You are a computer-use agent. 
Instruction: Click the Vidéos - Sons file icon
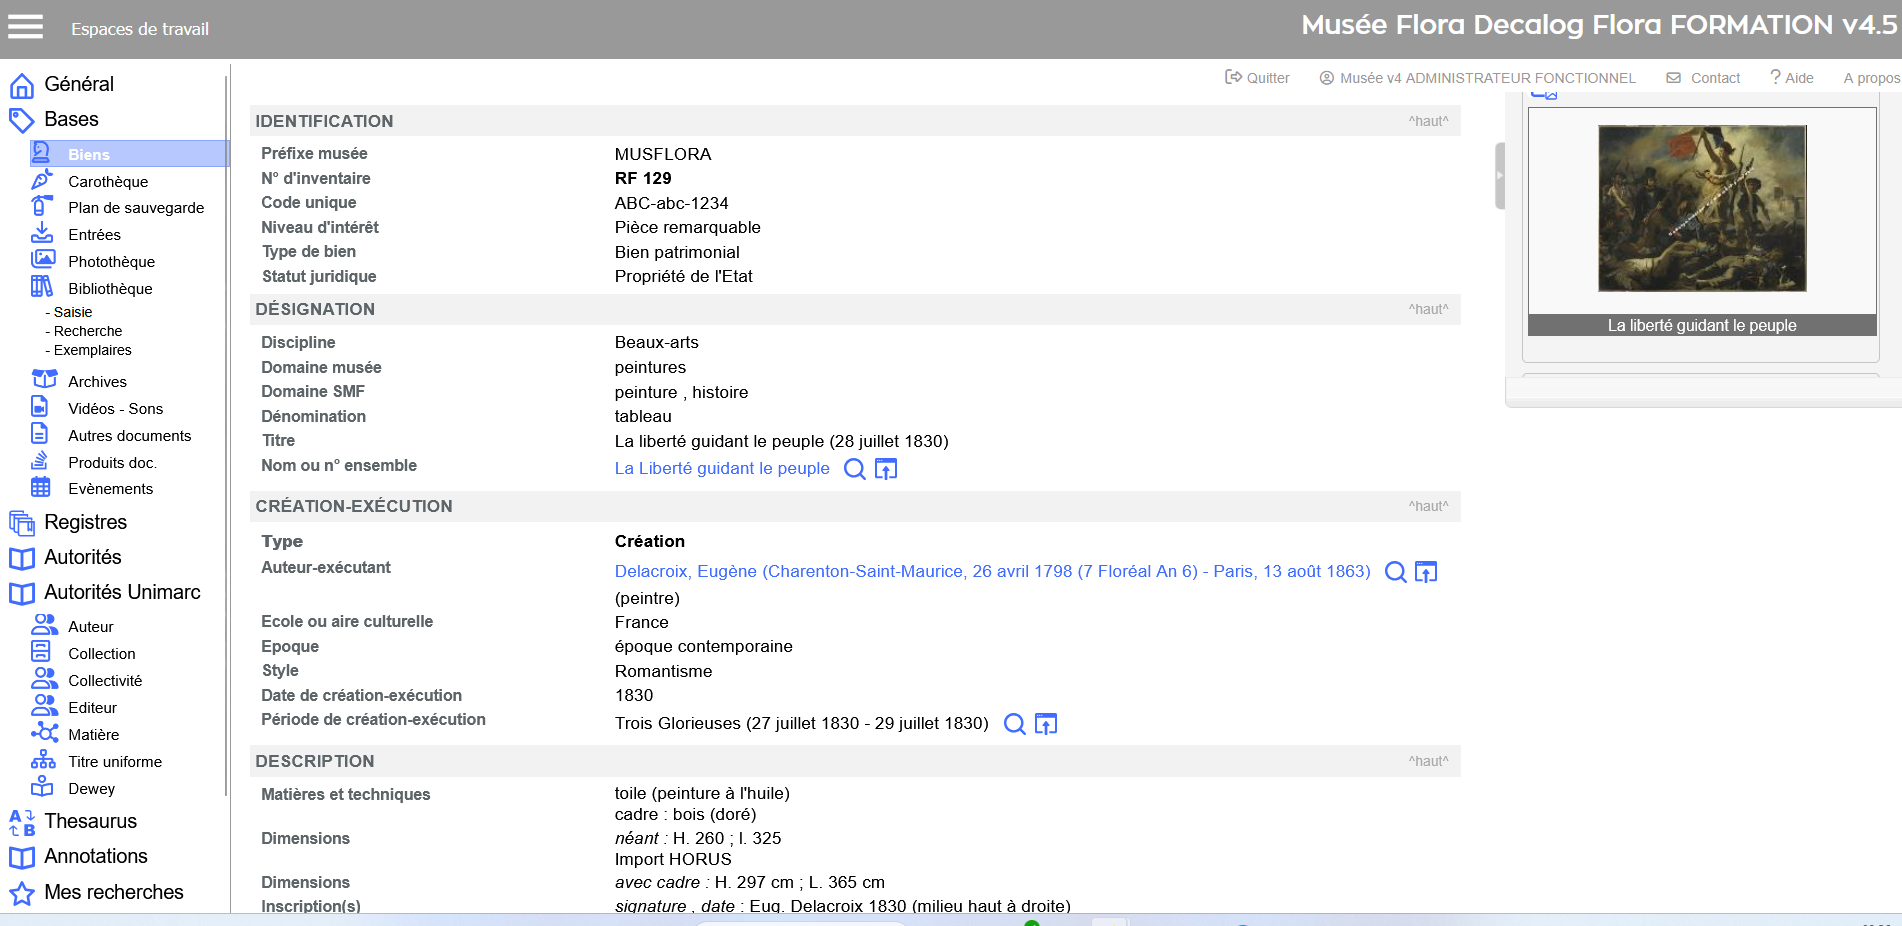40,407
